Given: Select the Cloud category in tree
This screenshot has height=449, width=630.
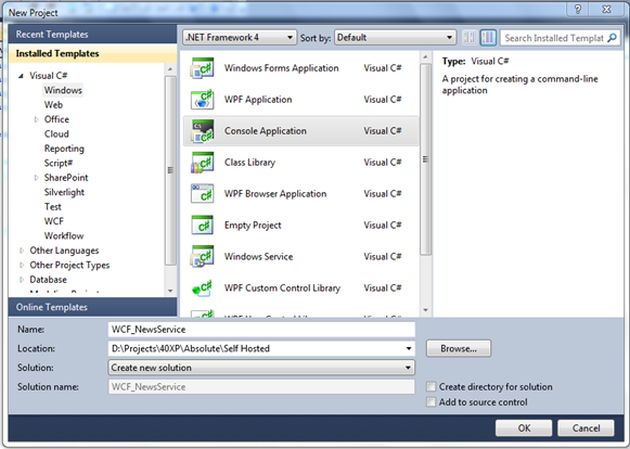Looking at the screenshot, I should pos(57,134).
